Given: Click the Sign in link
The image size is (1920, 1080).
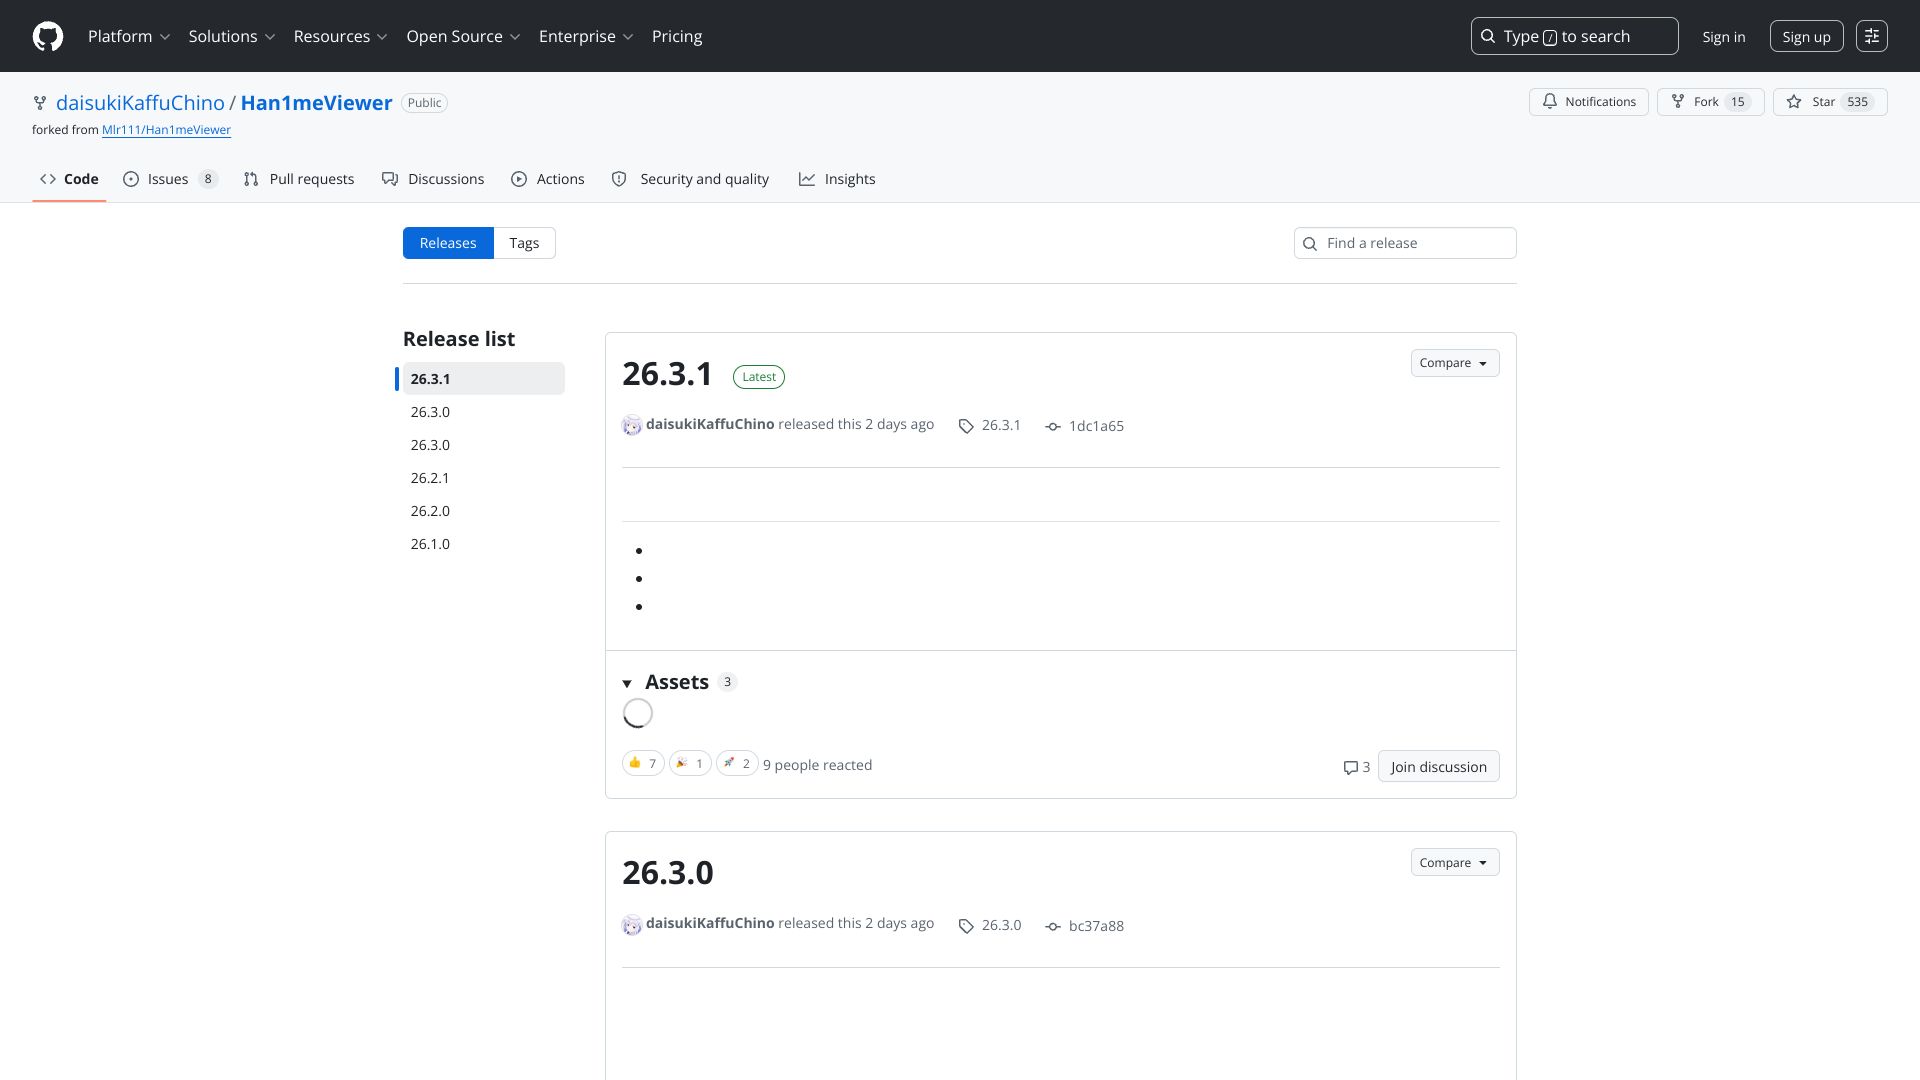Looking at the screenshot, I should pos(1724,36).
